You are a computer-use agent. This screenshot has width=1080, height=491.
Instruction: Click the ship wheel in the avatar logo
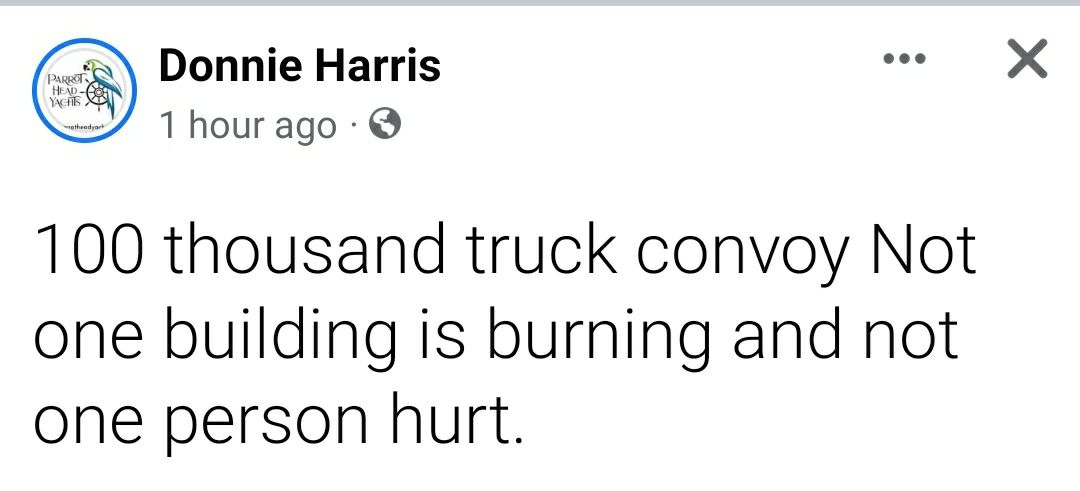[99, 95]
